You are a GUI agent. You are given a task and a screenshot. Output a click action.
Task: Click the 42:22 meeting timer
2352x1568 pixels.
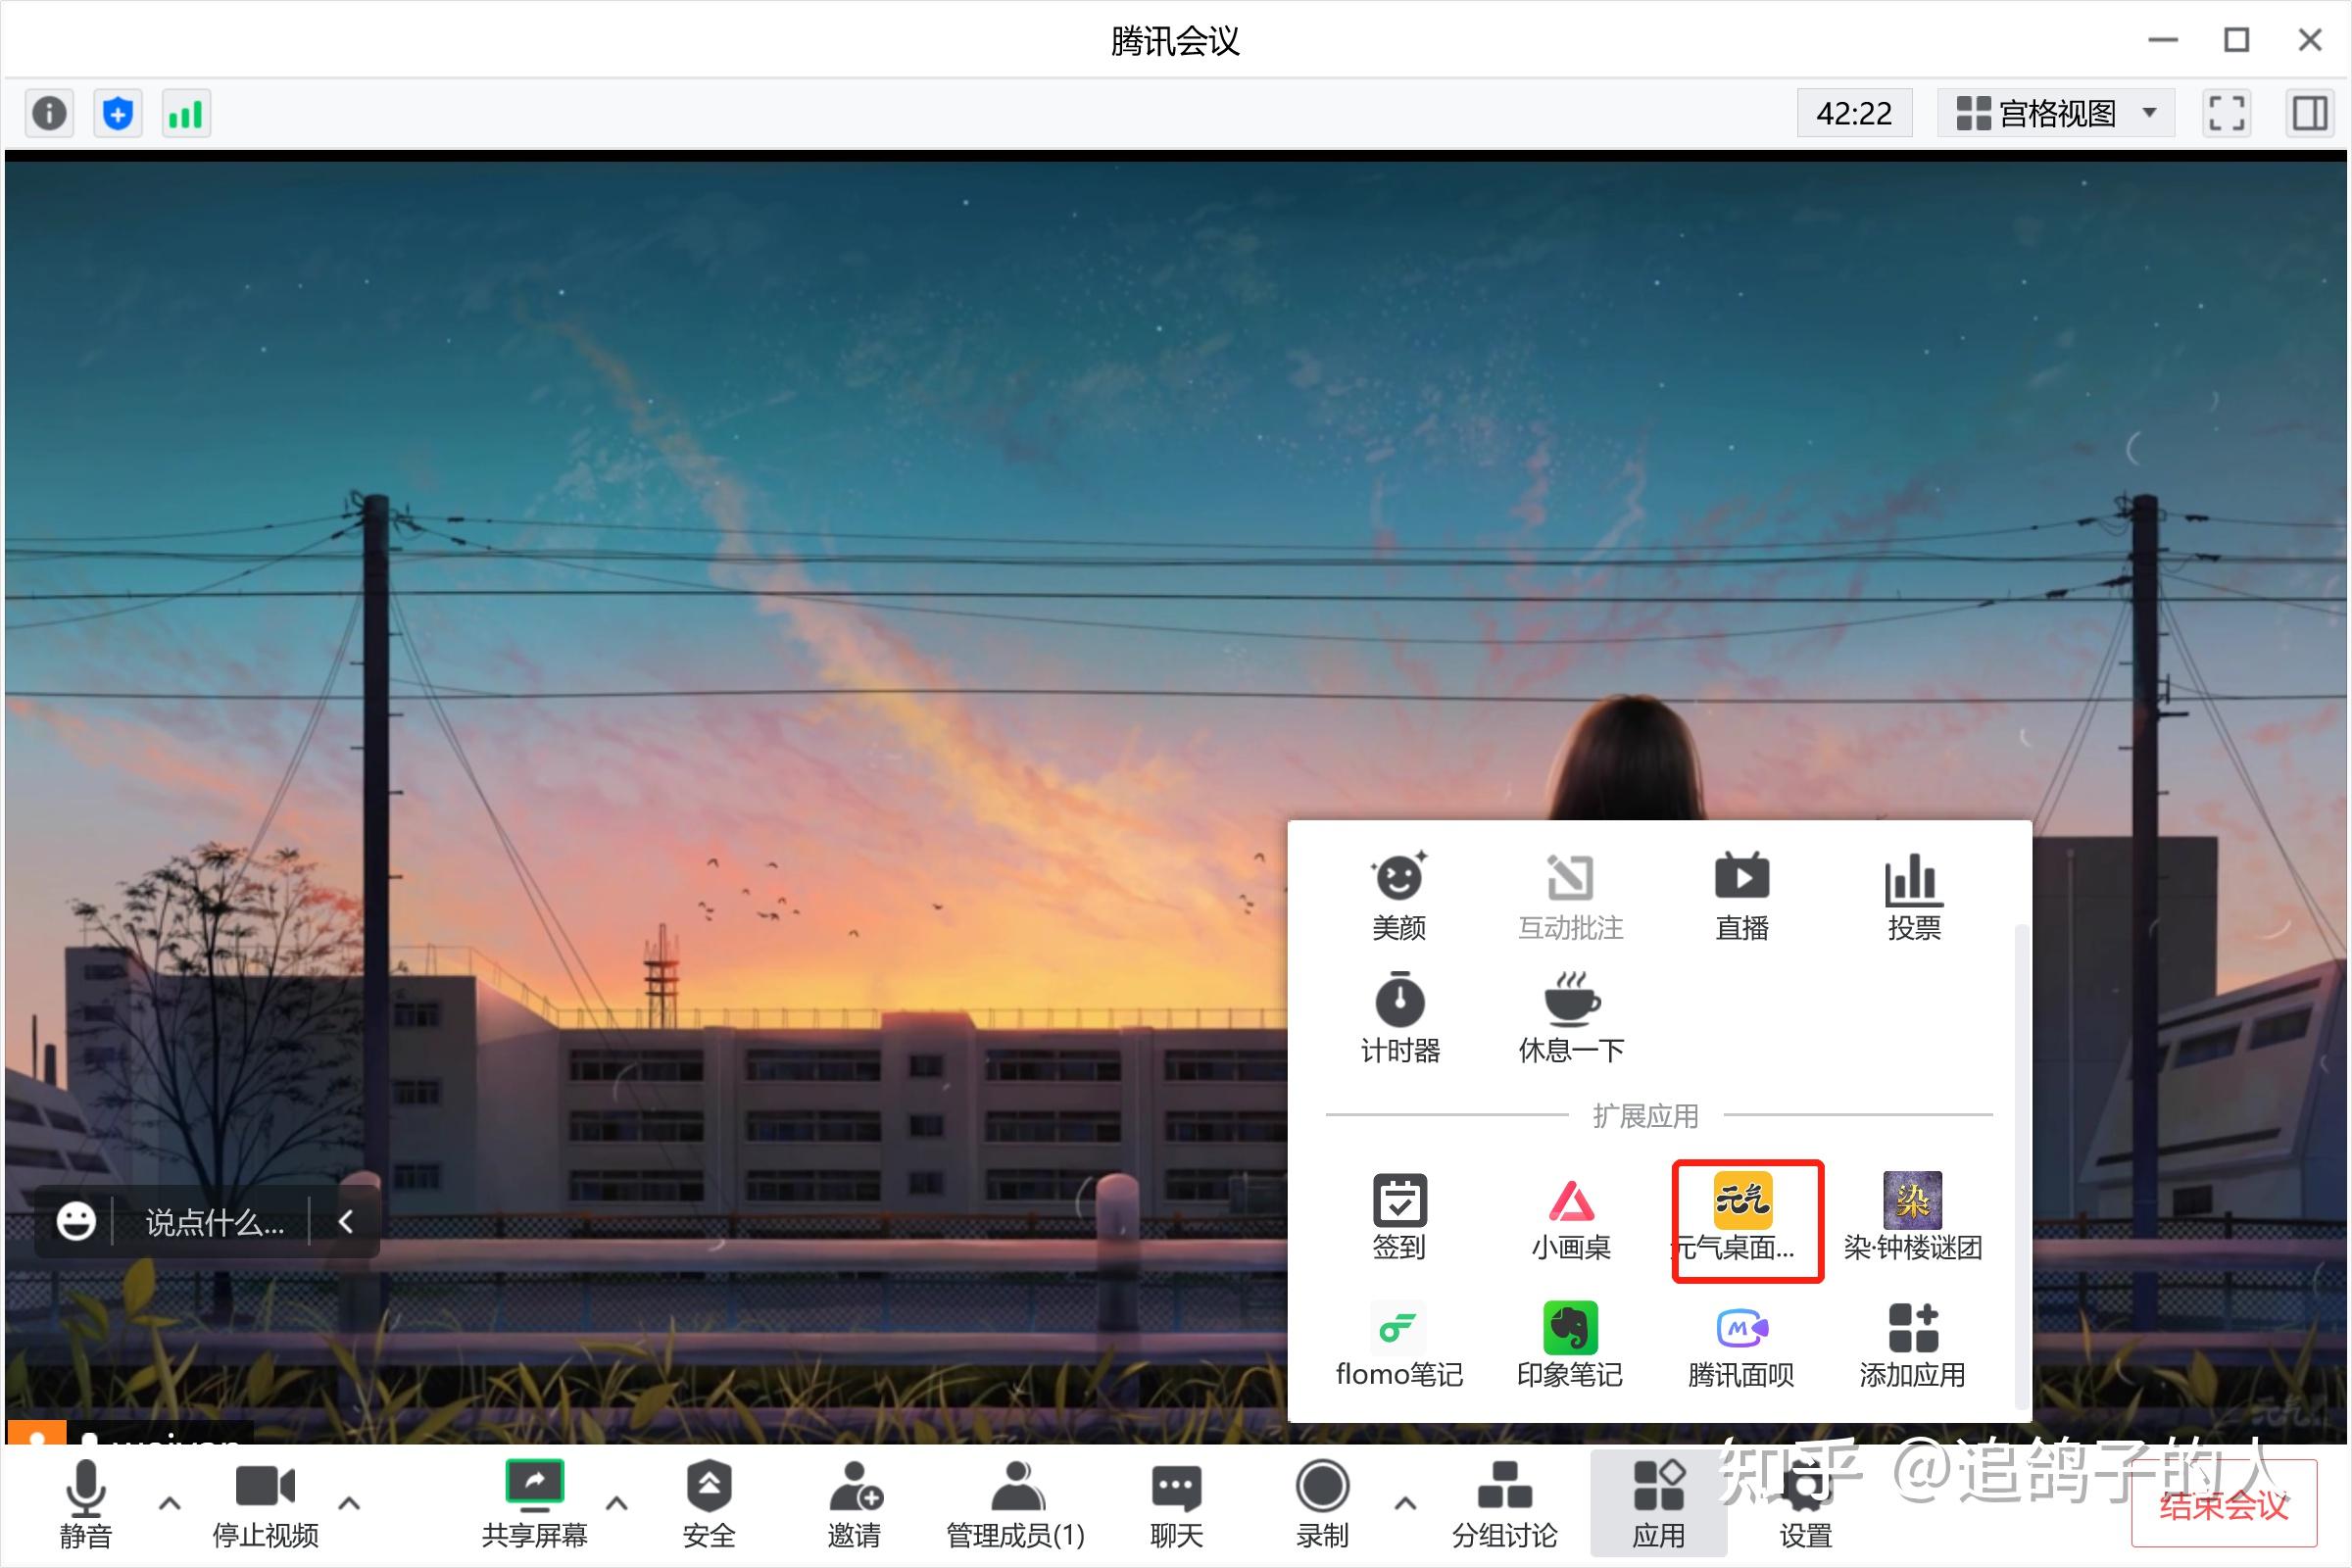[1854, 113]
